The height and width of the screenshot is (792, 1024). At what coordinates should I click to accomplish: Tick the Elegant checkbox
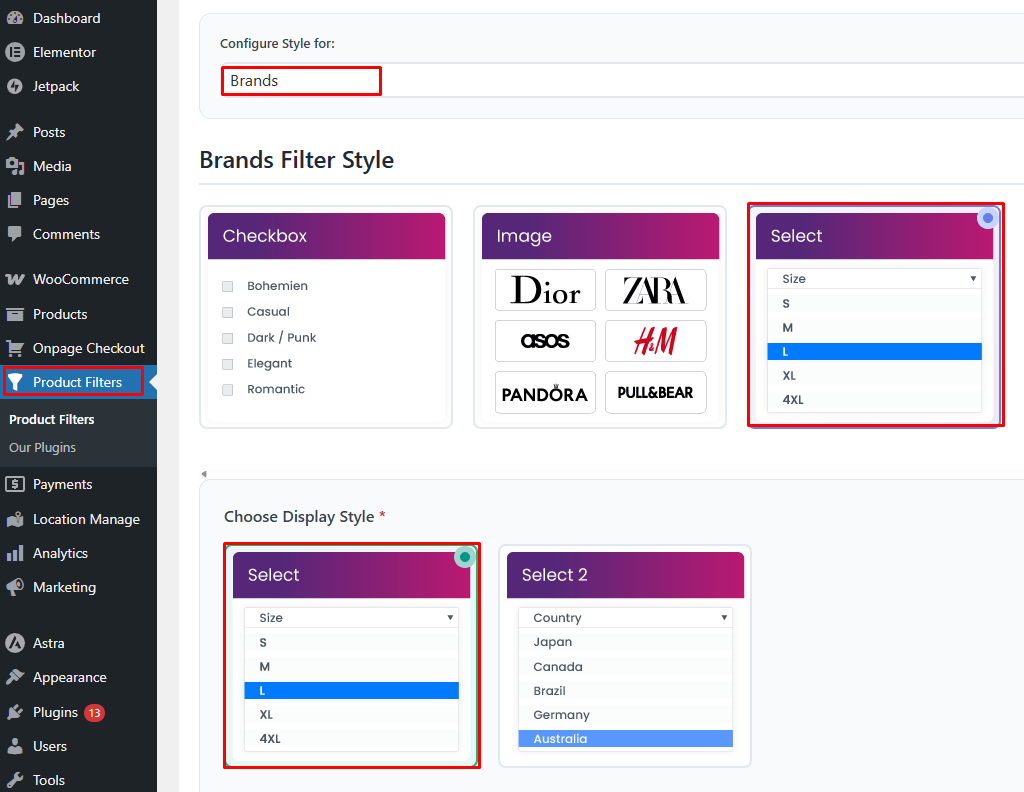[227, 364]
